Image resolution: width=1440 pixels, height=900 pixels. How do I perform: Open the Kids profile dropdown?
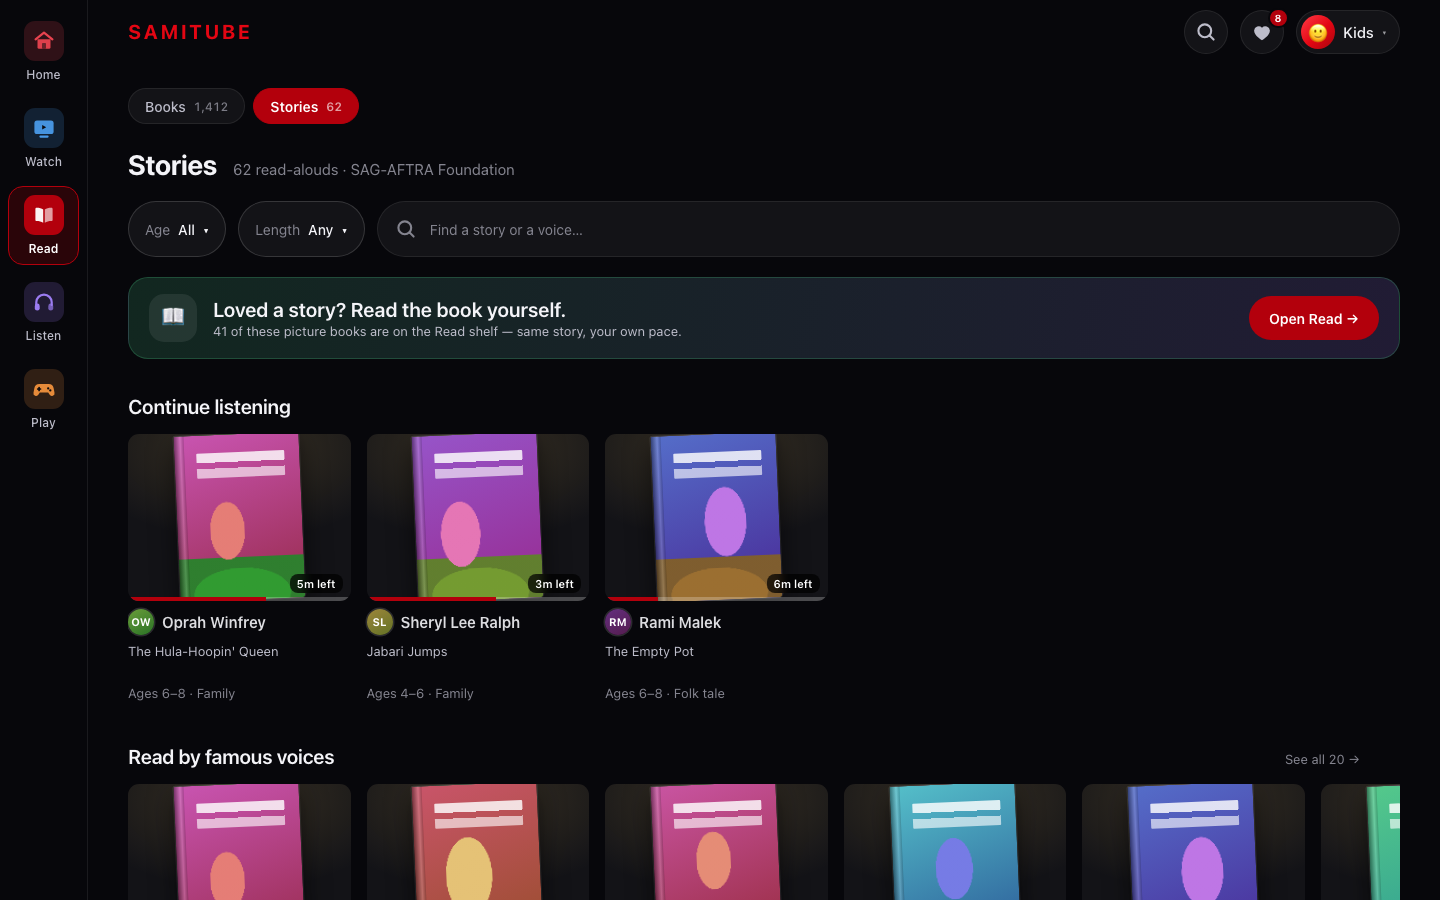[x=1348, y=32]
